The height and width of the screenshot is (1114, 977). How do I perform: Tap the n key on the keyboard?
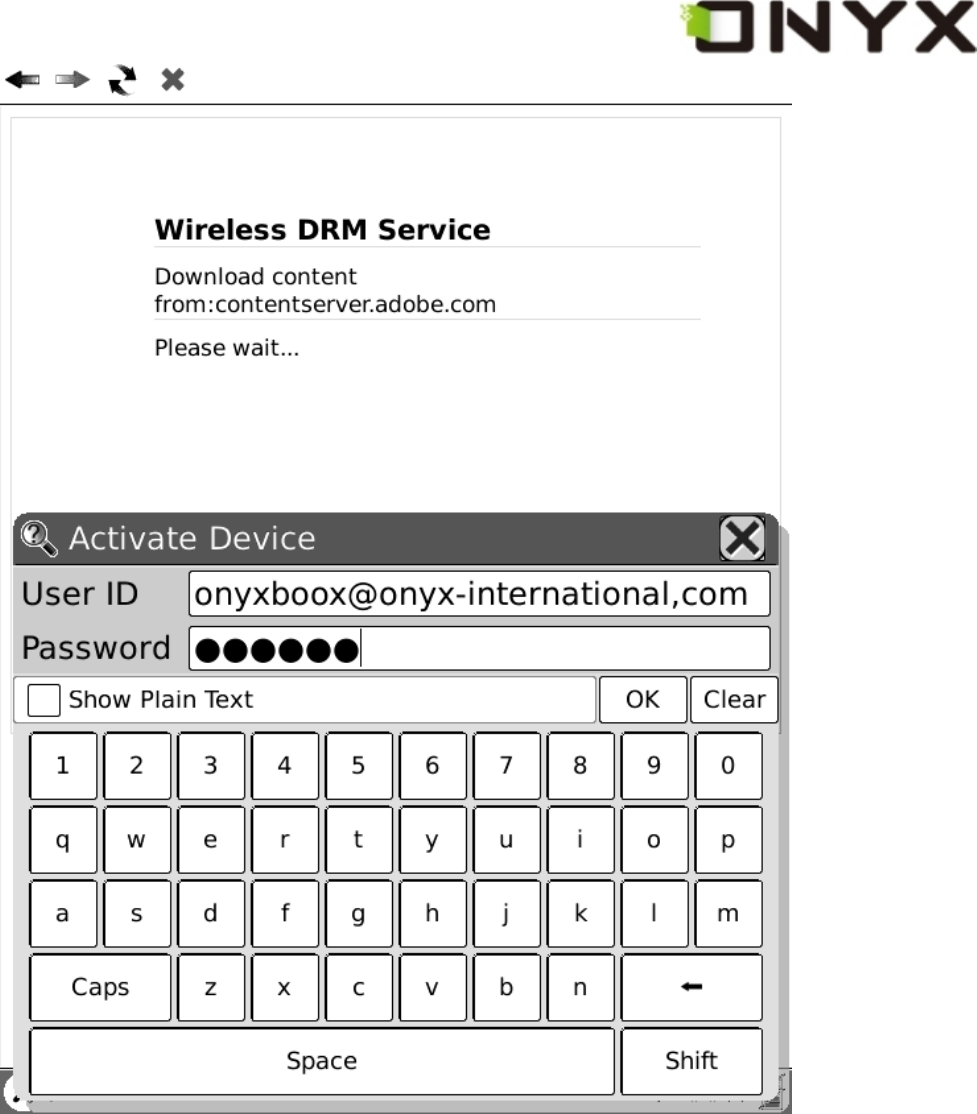[x=581, y=988]
